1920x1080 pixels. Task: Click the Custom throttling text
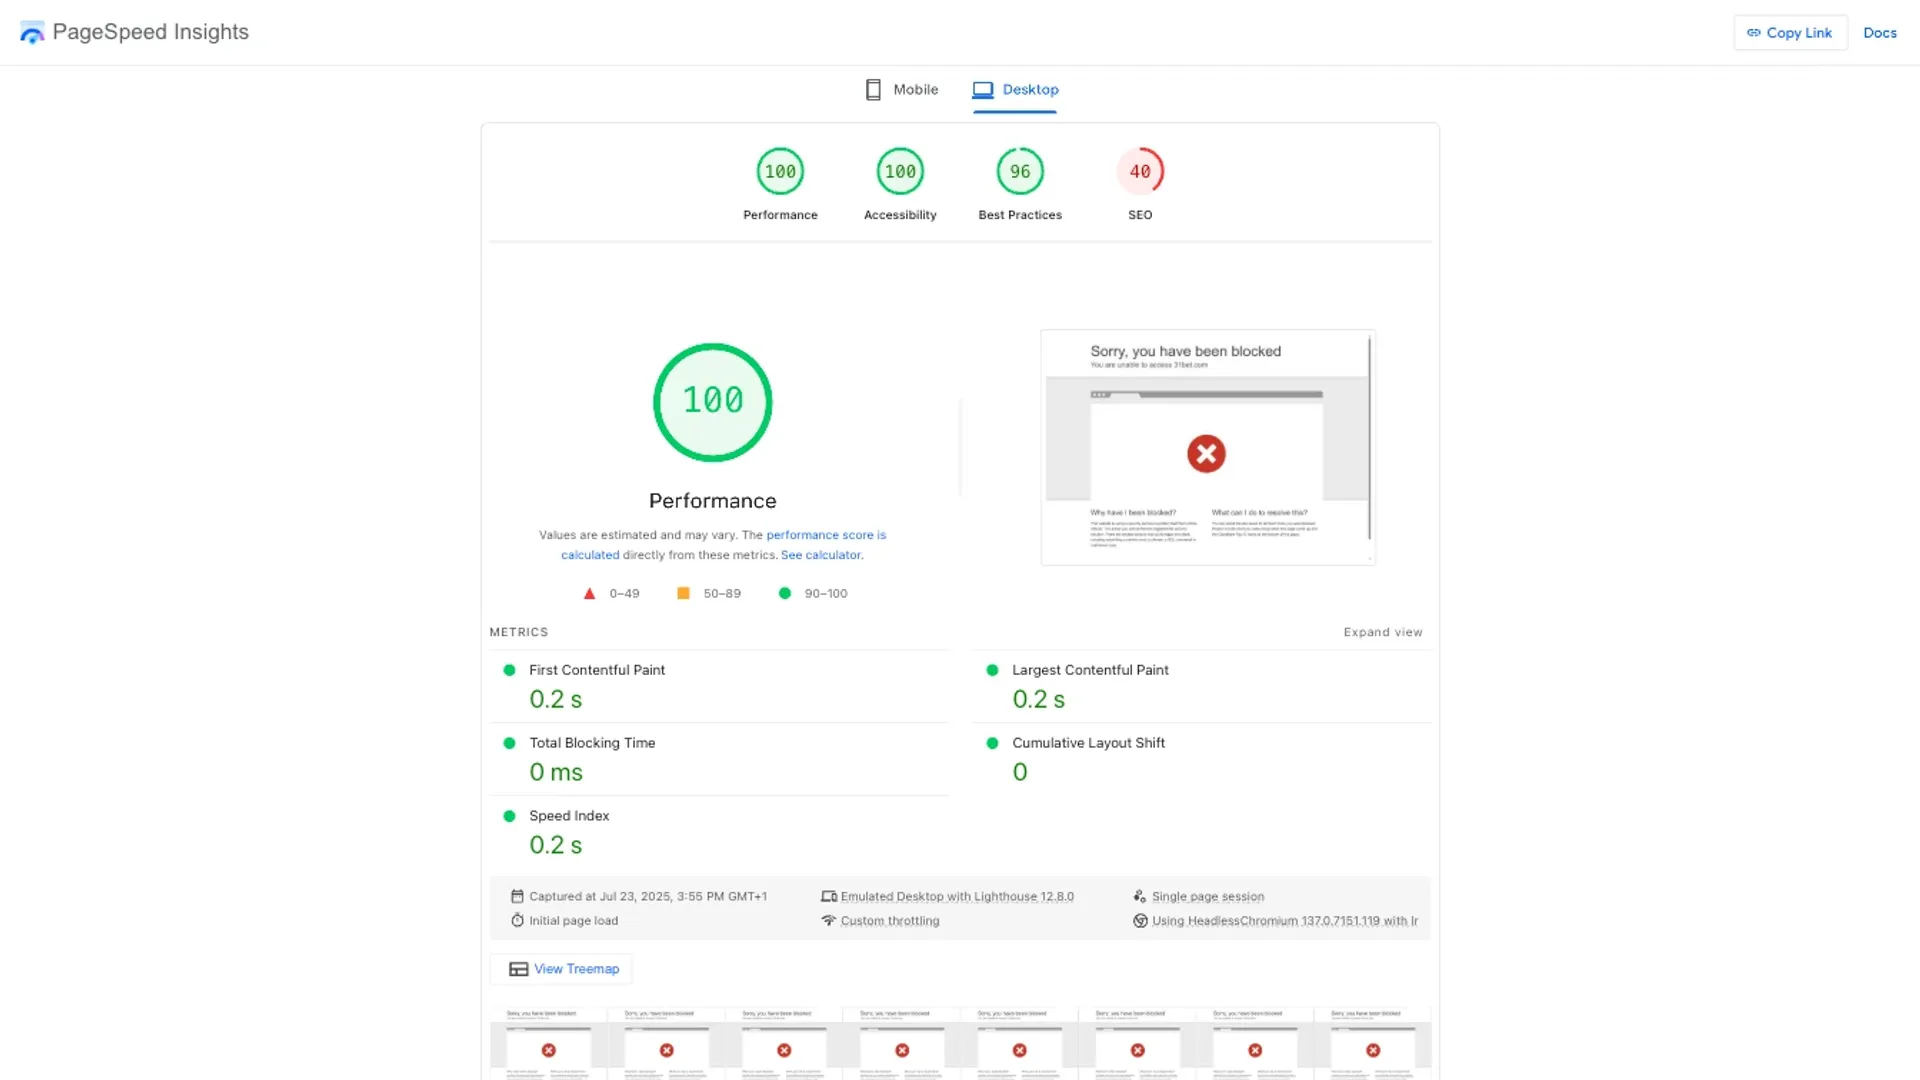coord(890,921)
